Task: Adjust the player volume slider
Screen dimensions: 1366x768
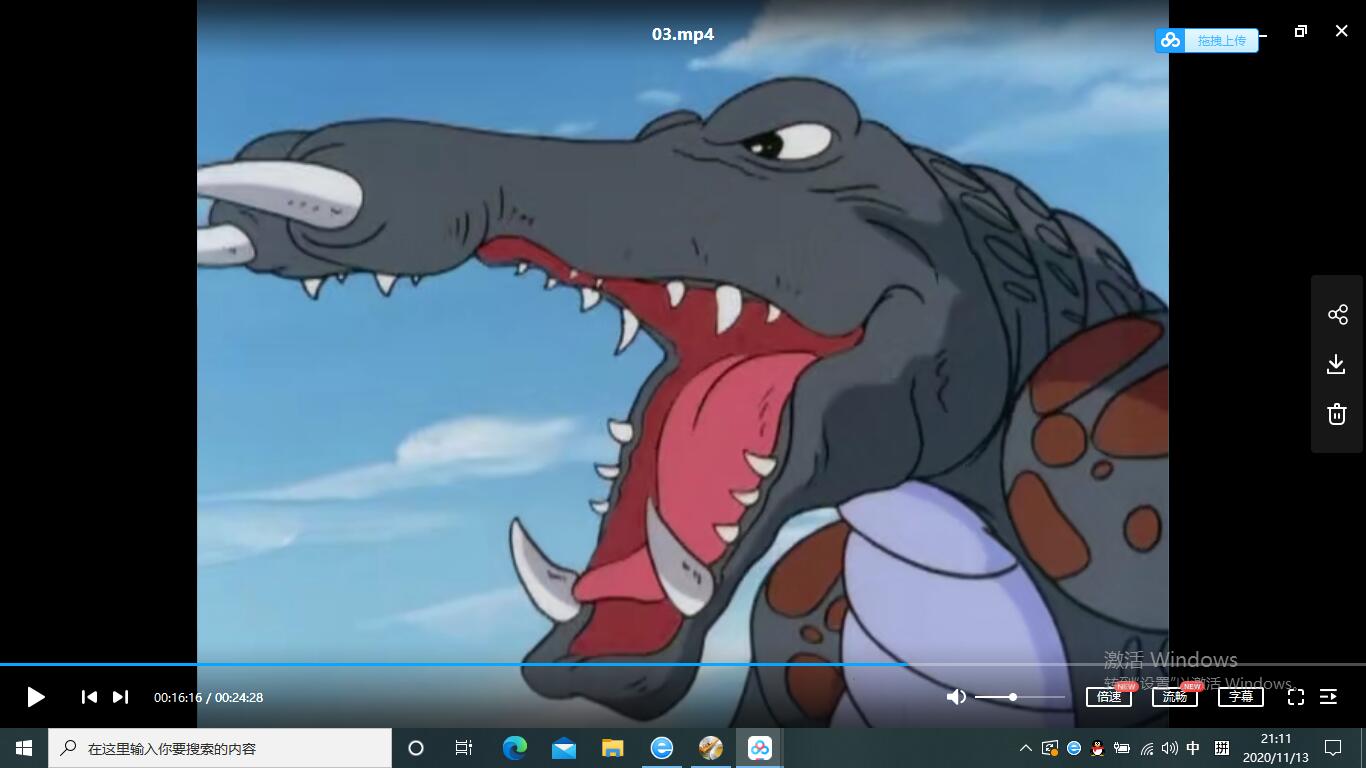Action: [1020, 697]
